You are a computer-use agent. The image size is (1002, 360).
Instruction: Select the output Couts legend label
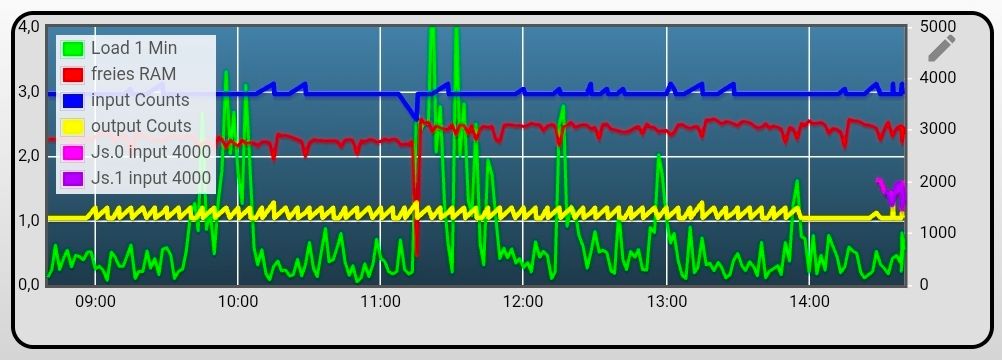(141, 126)
